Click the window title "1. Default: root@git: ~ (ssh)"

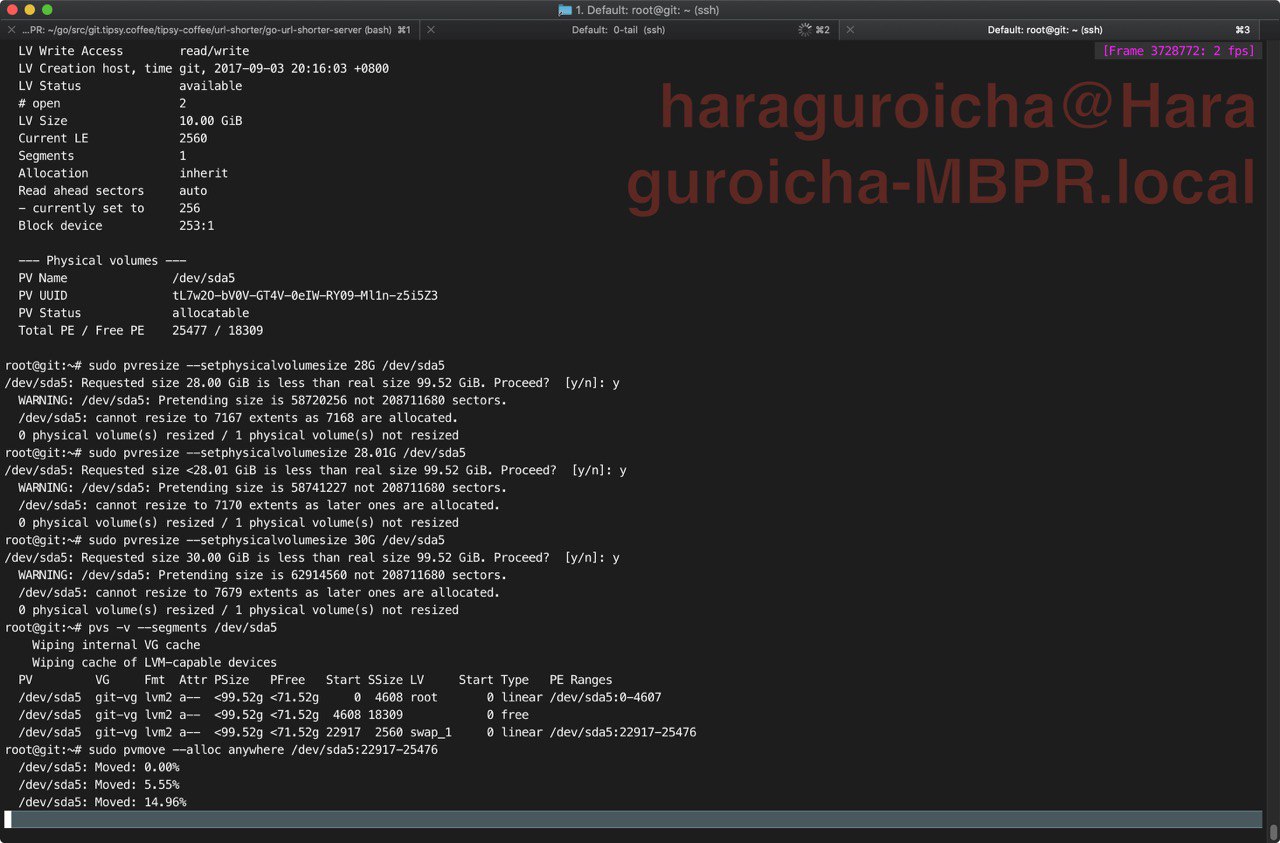click(x=647, y=10)
